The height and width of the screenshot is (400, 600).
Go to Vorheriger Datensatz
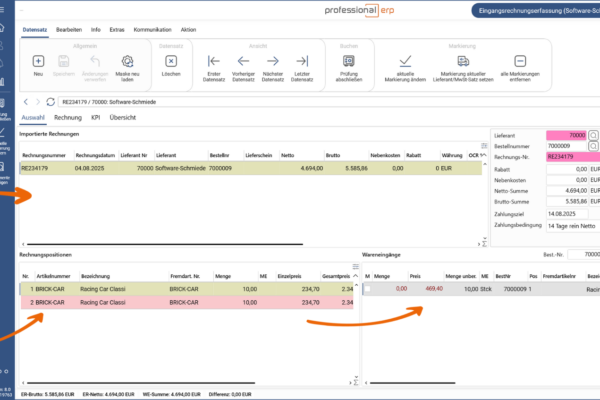(243, 61)
